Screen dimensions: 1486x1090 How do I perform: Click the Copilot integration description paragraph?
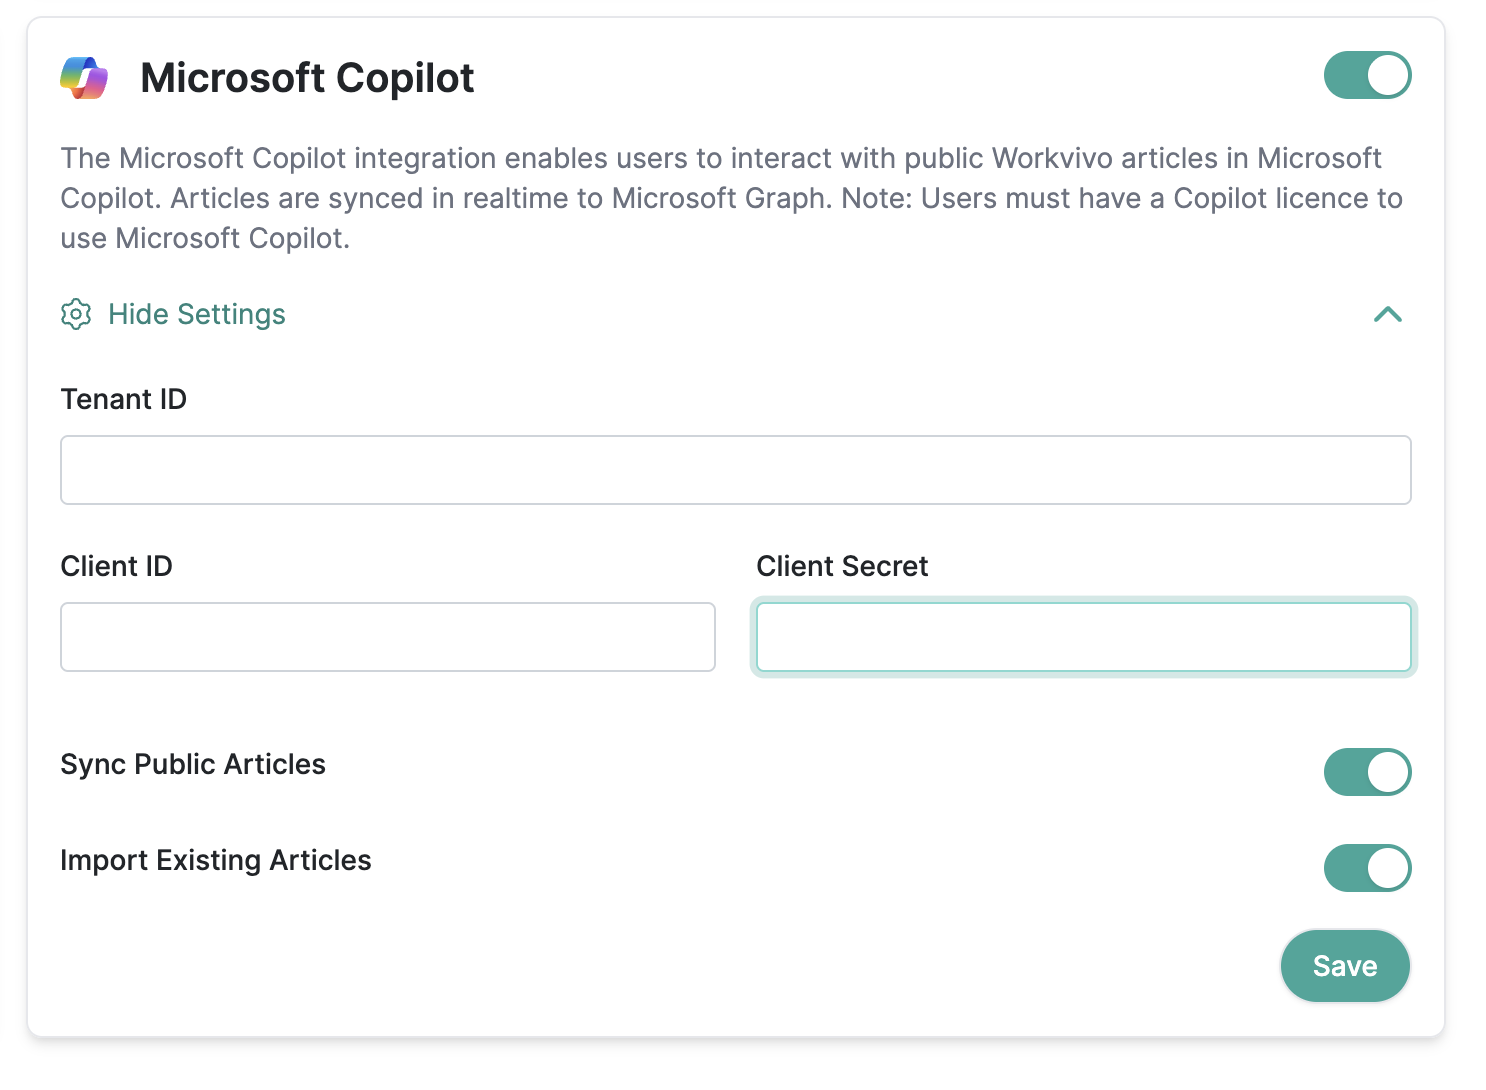tap(732, 198)
